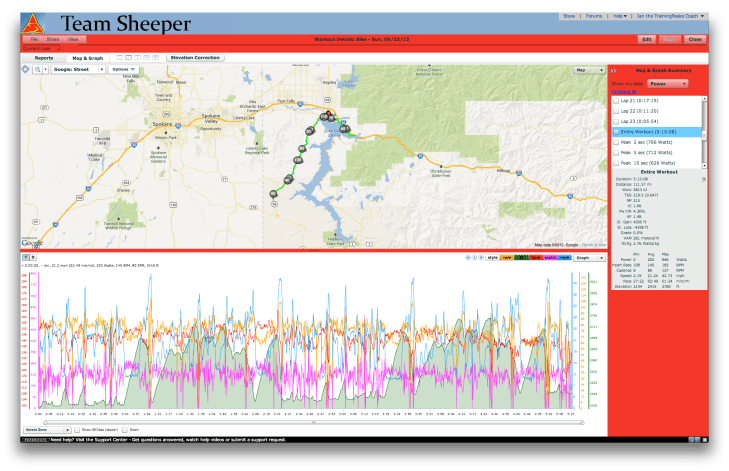Click the Edit button

click(647, 38)
